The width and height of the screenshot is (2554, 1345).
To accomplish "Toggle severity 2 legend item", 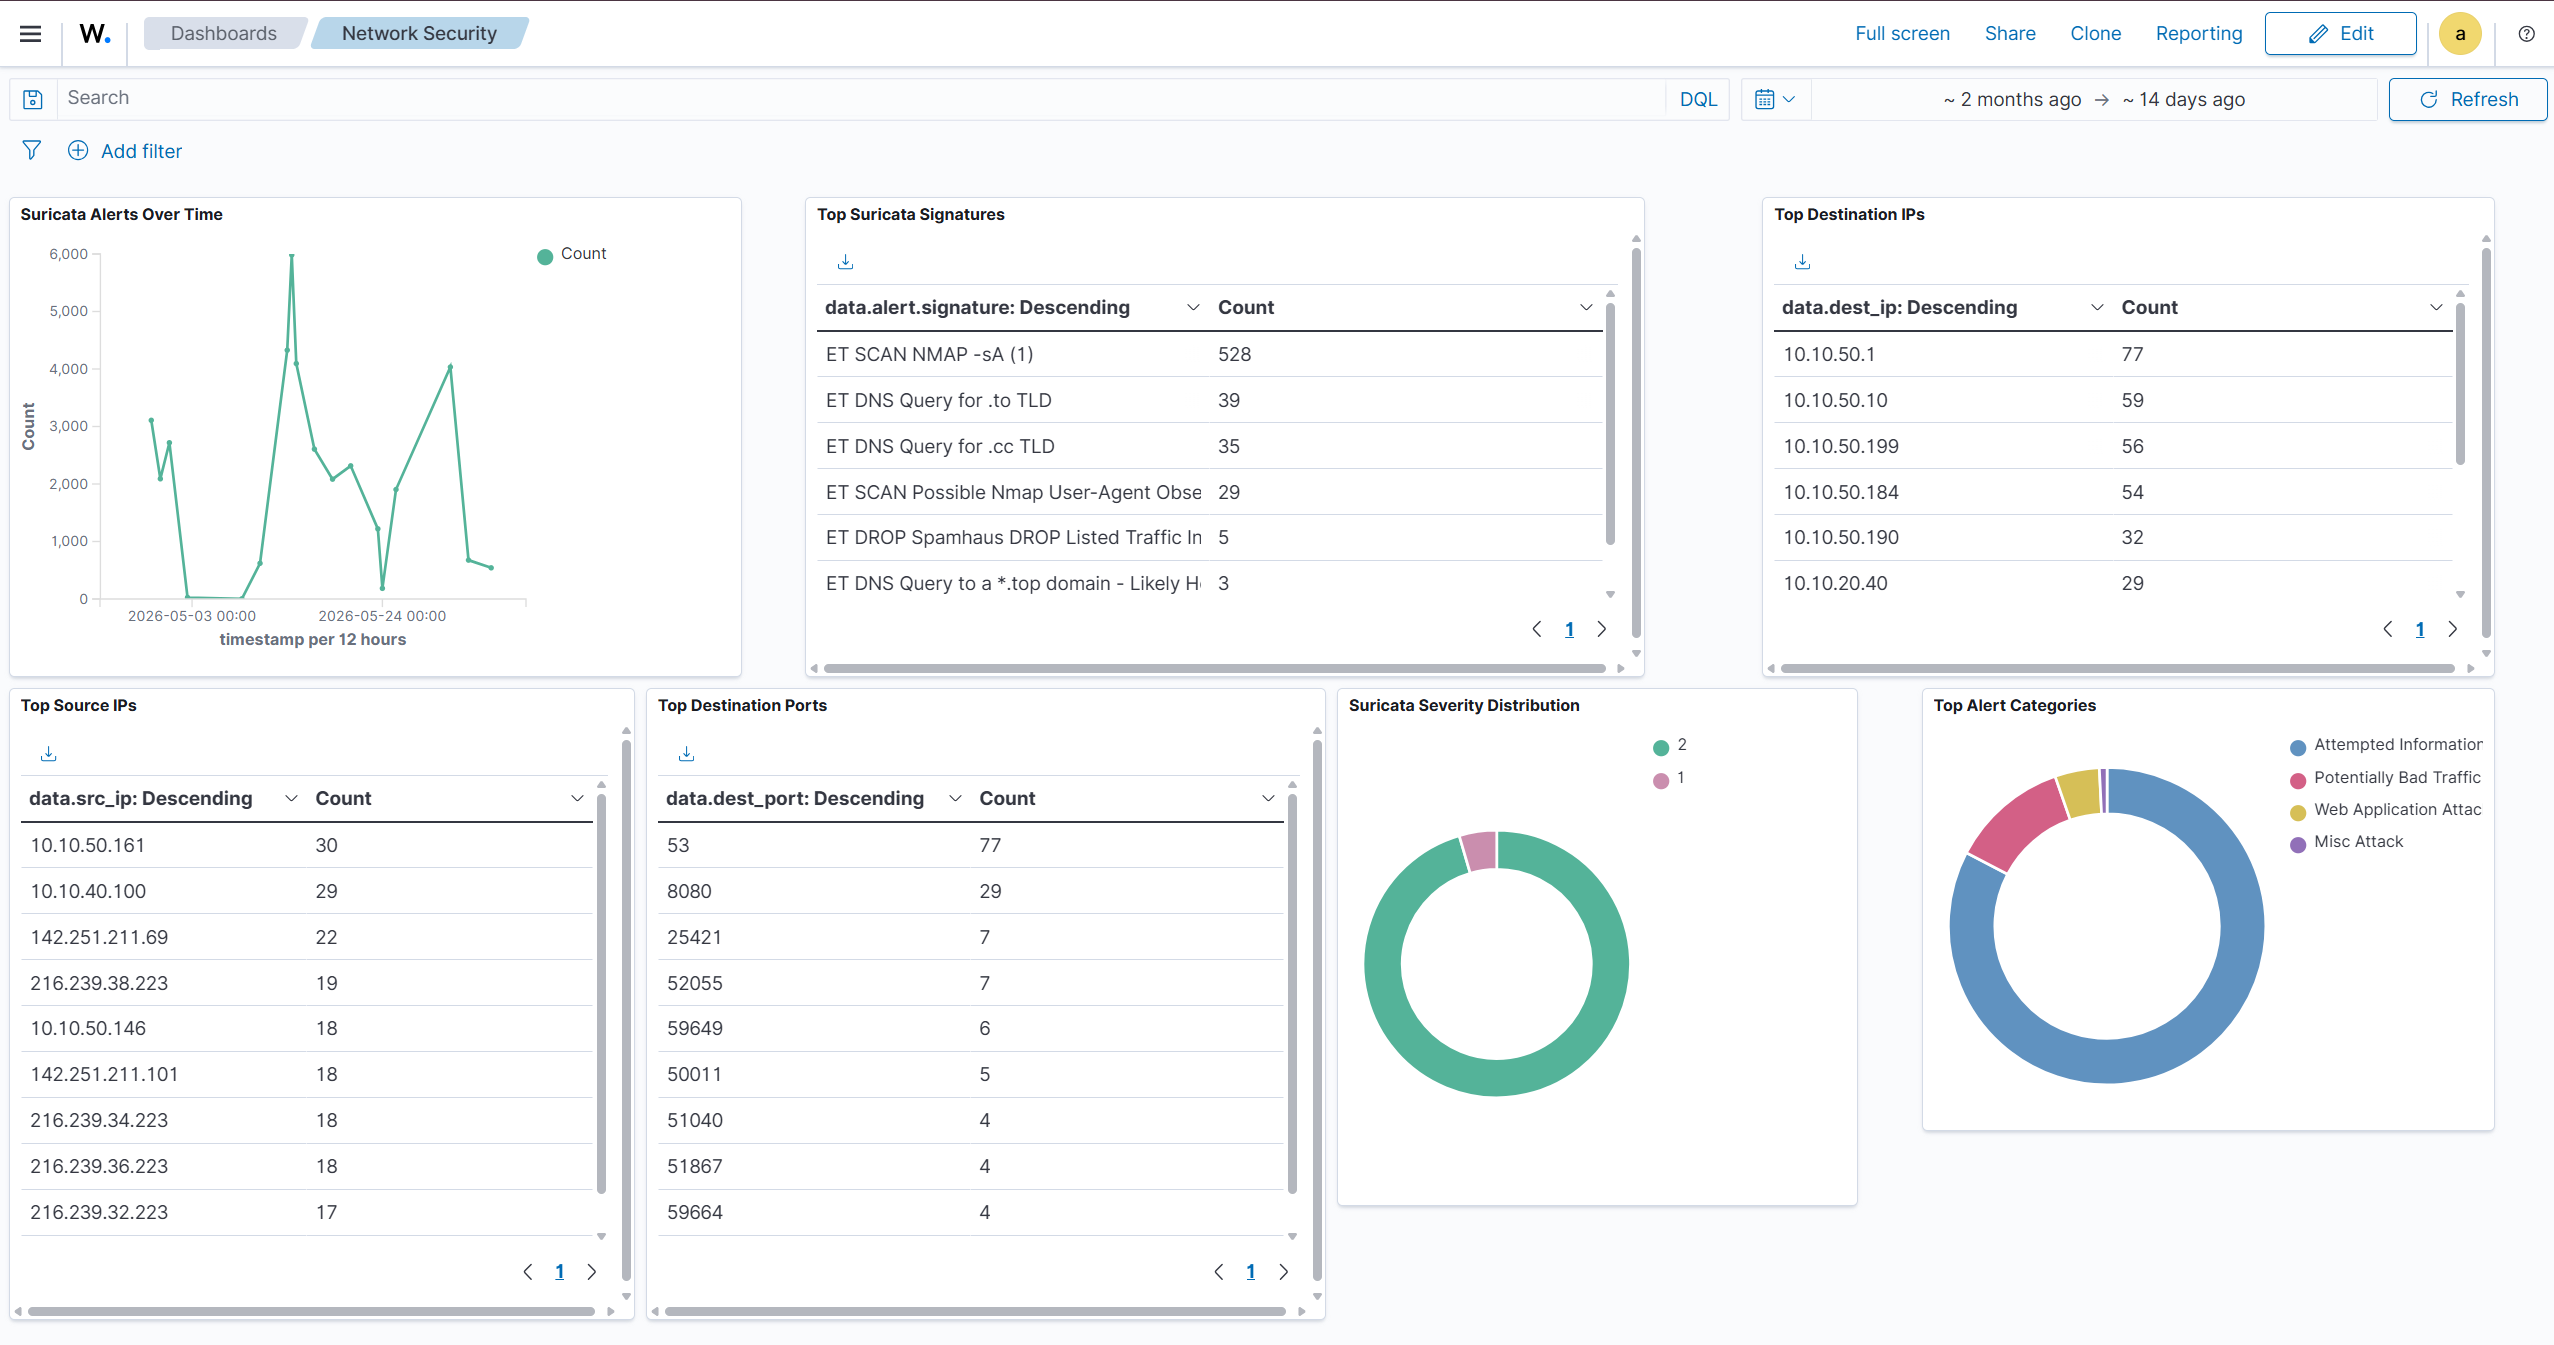I will click(1670, 746).
